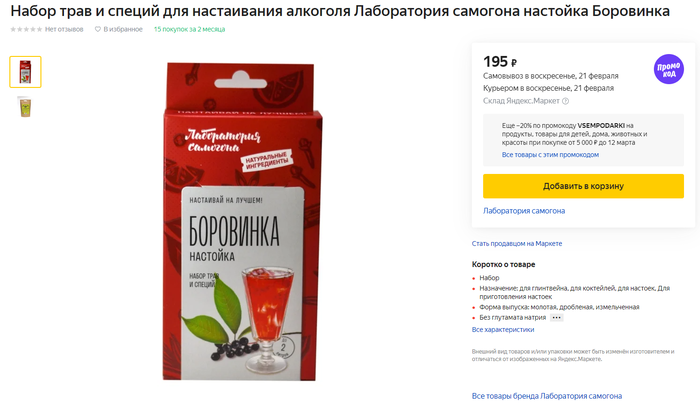Click the Склад Яндекс.Маркет text
Image resolution: width=700 pixels, height=417 pixels.
tap(521, 101)
